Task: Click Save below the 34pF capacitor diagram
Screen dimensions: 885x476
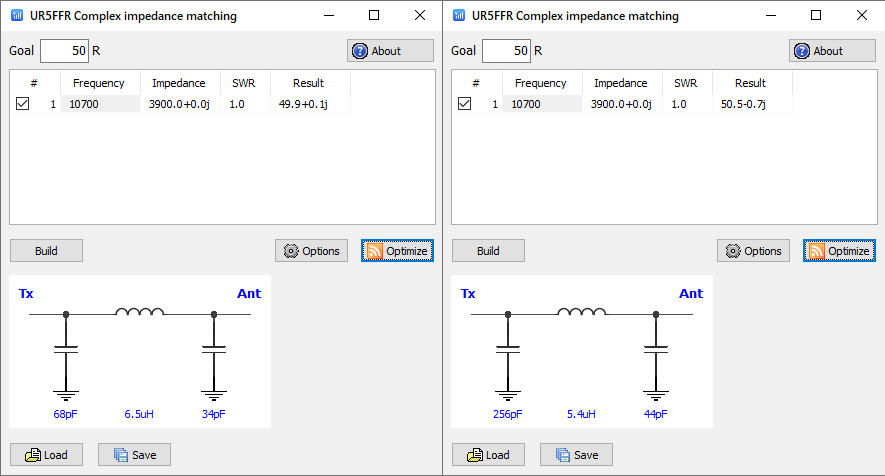Action: click(x=134, y=455)
